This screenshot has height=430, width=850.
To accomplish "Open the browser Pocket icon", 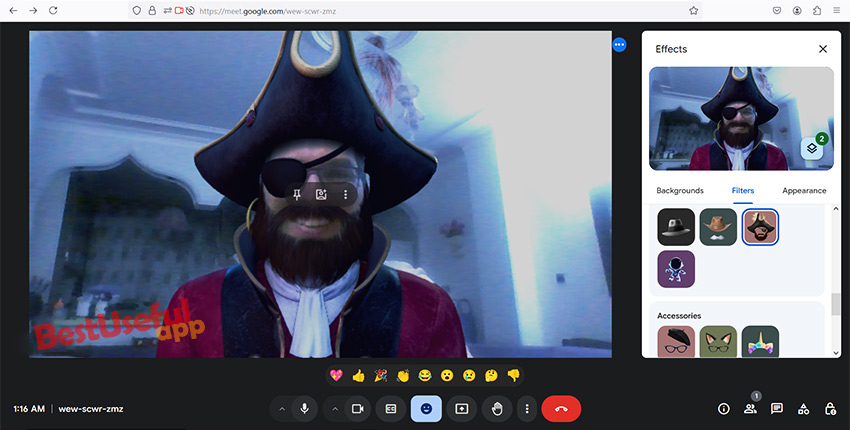I will [x=777, y=10].
